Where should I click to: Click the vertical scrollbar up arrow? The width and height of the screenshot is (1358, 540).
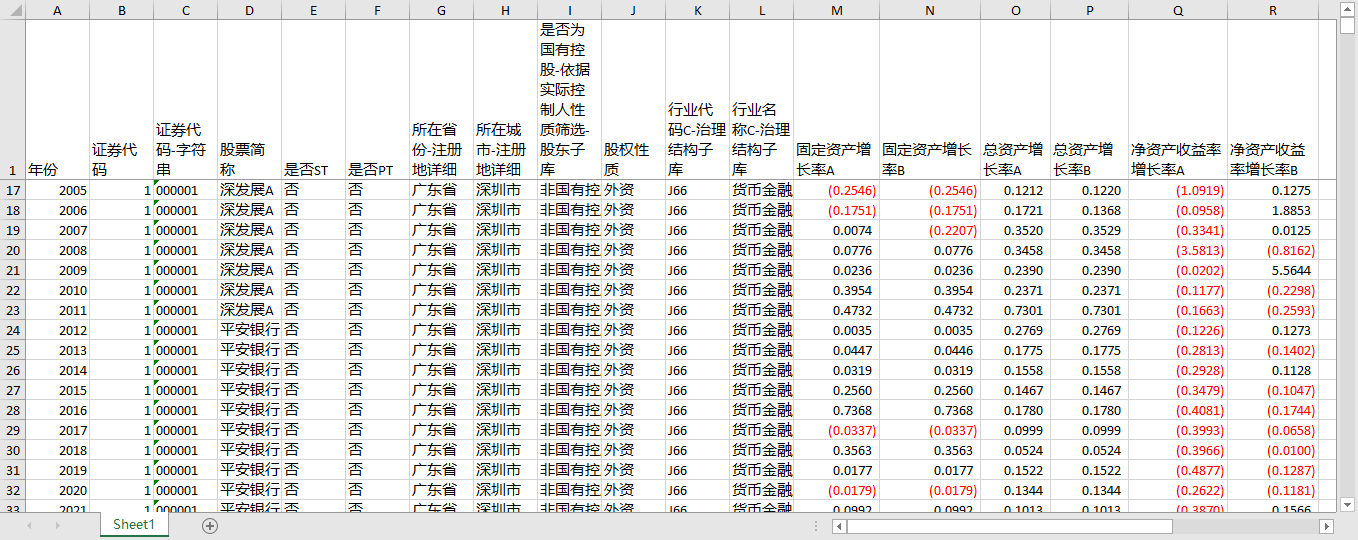1347,9
